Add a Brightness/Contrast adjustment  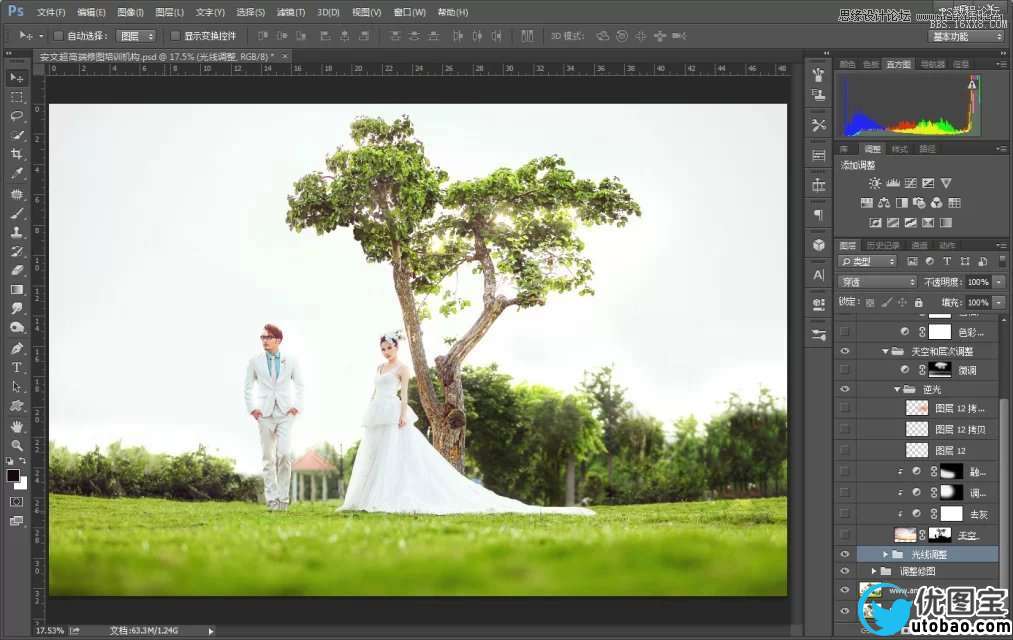875,183
